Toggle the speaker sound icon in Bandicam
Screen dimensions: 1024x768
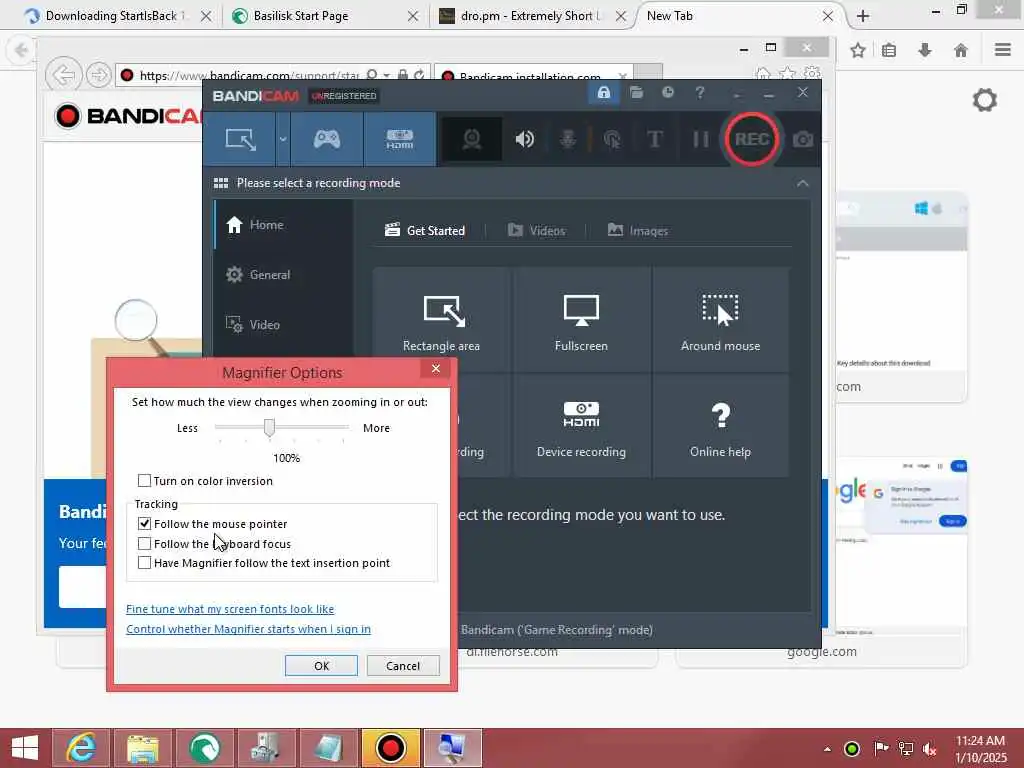(524, 139)
